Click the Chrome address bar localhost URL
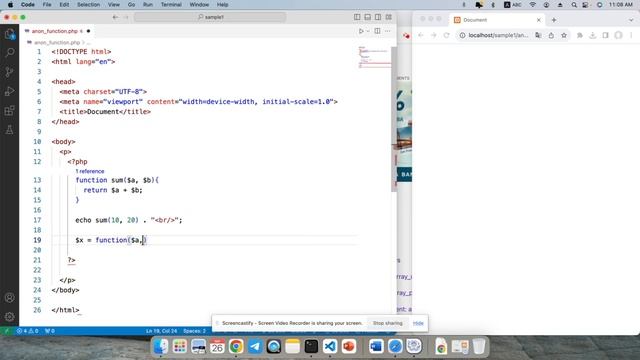This screenshot has height=360, width=640. [x=498, y=36]
